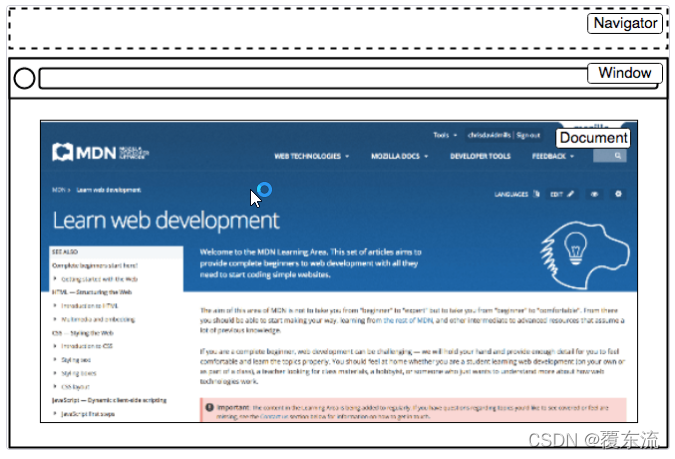This screenshot has height=459, width=675.
Task: Click 'HTML — Structuring the Web' heading
Action: coord(92,292)
